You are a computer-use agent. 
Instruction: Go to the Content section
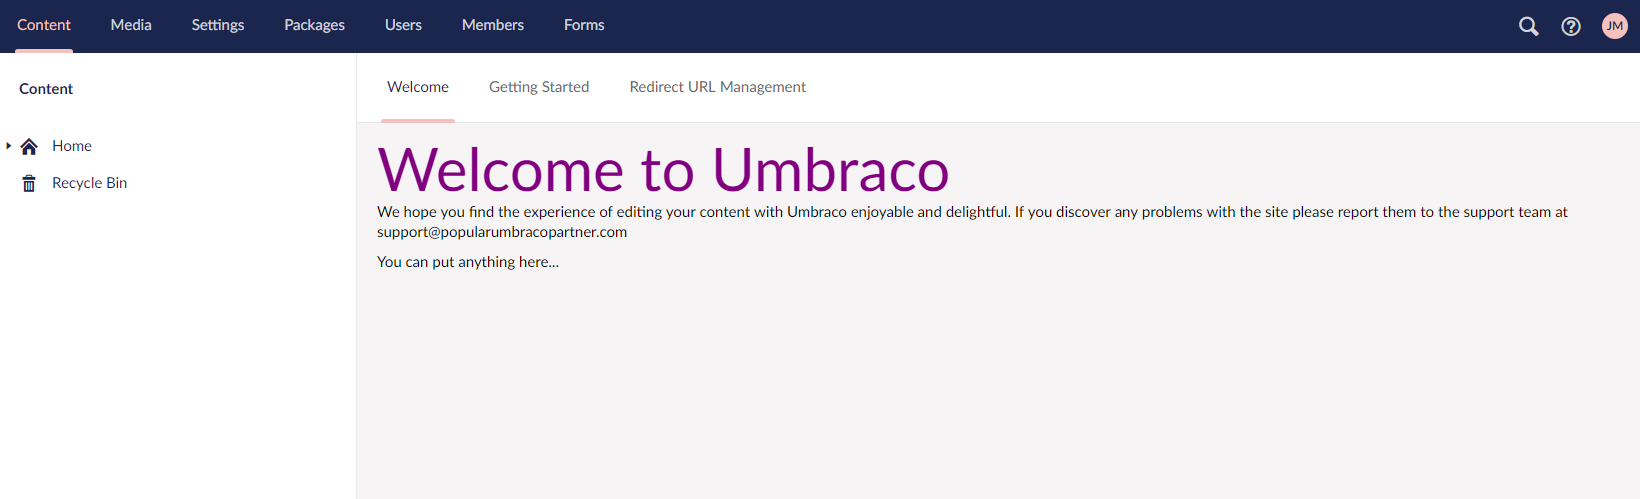click(x=44, y=25)
